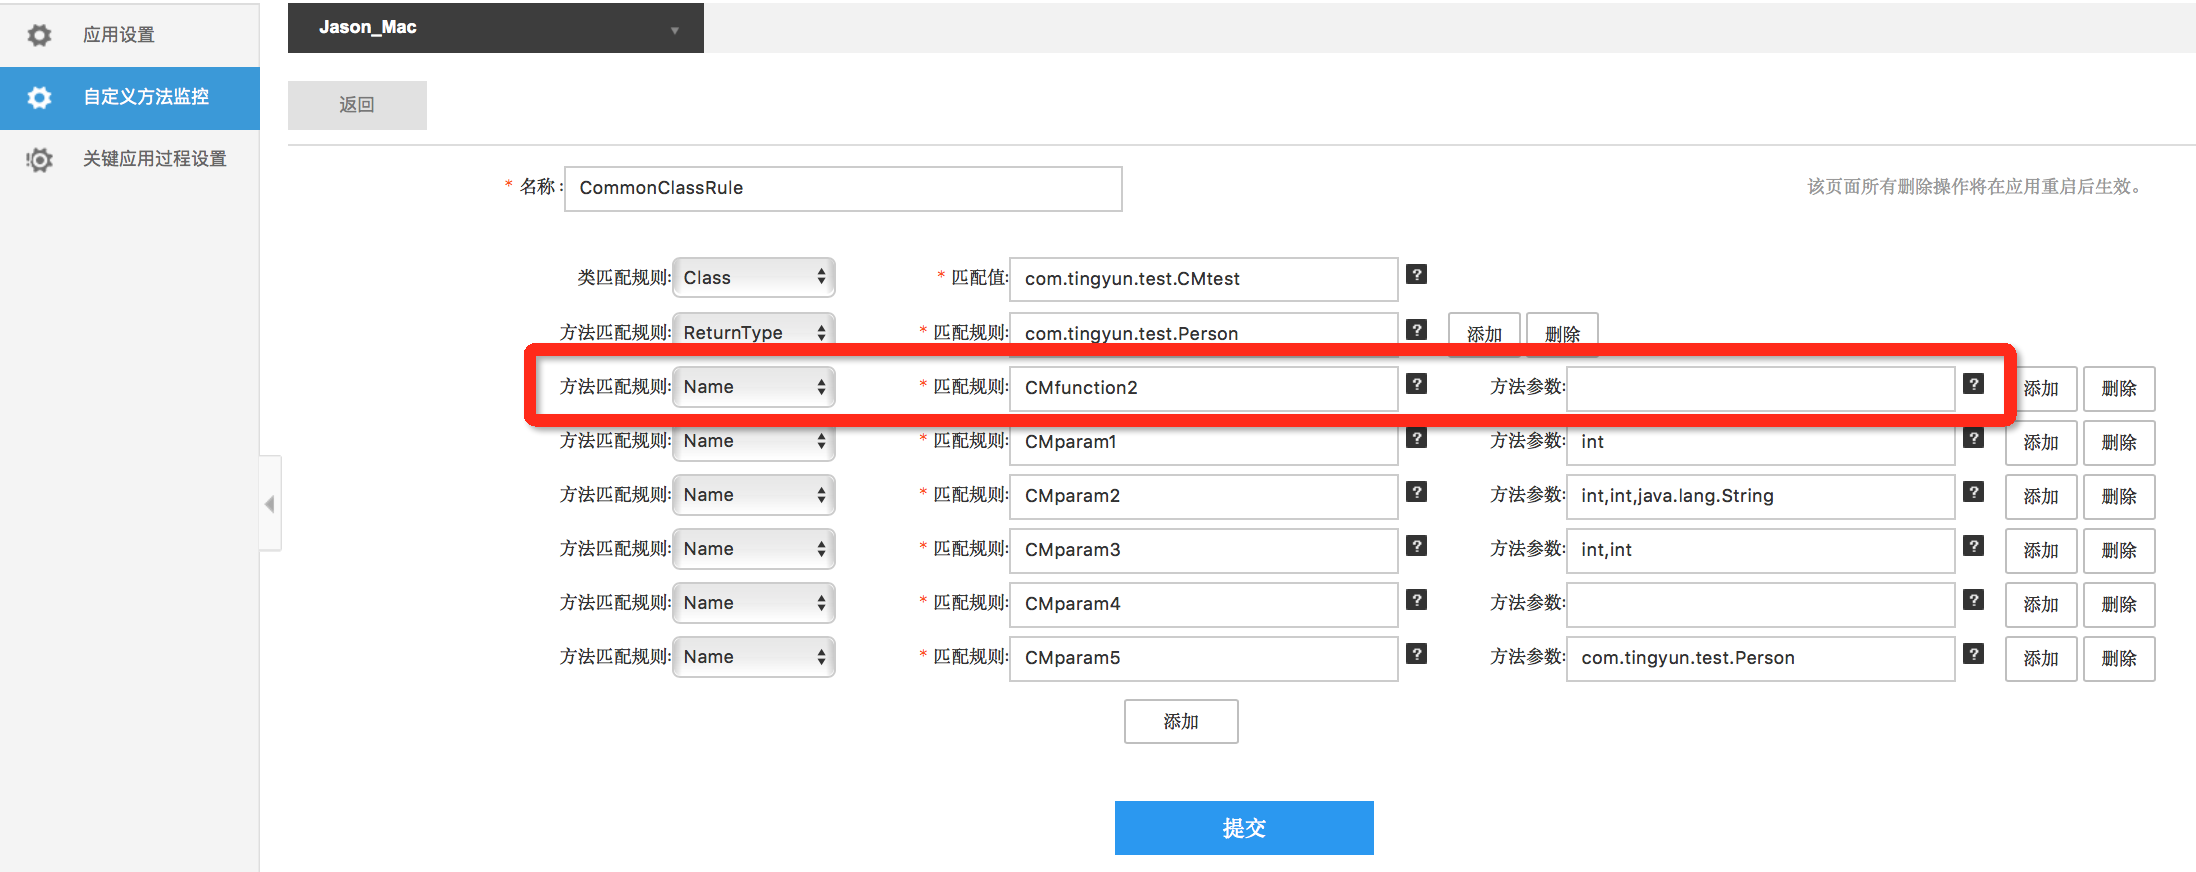This screenshot has width=2196, height=872.
Task: Click the gear icon for 关键应用过程设置
Action: coord(39,159)
